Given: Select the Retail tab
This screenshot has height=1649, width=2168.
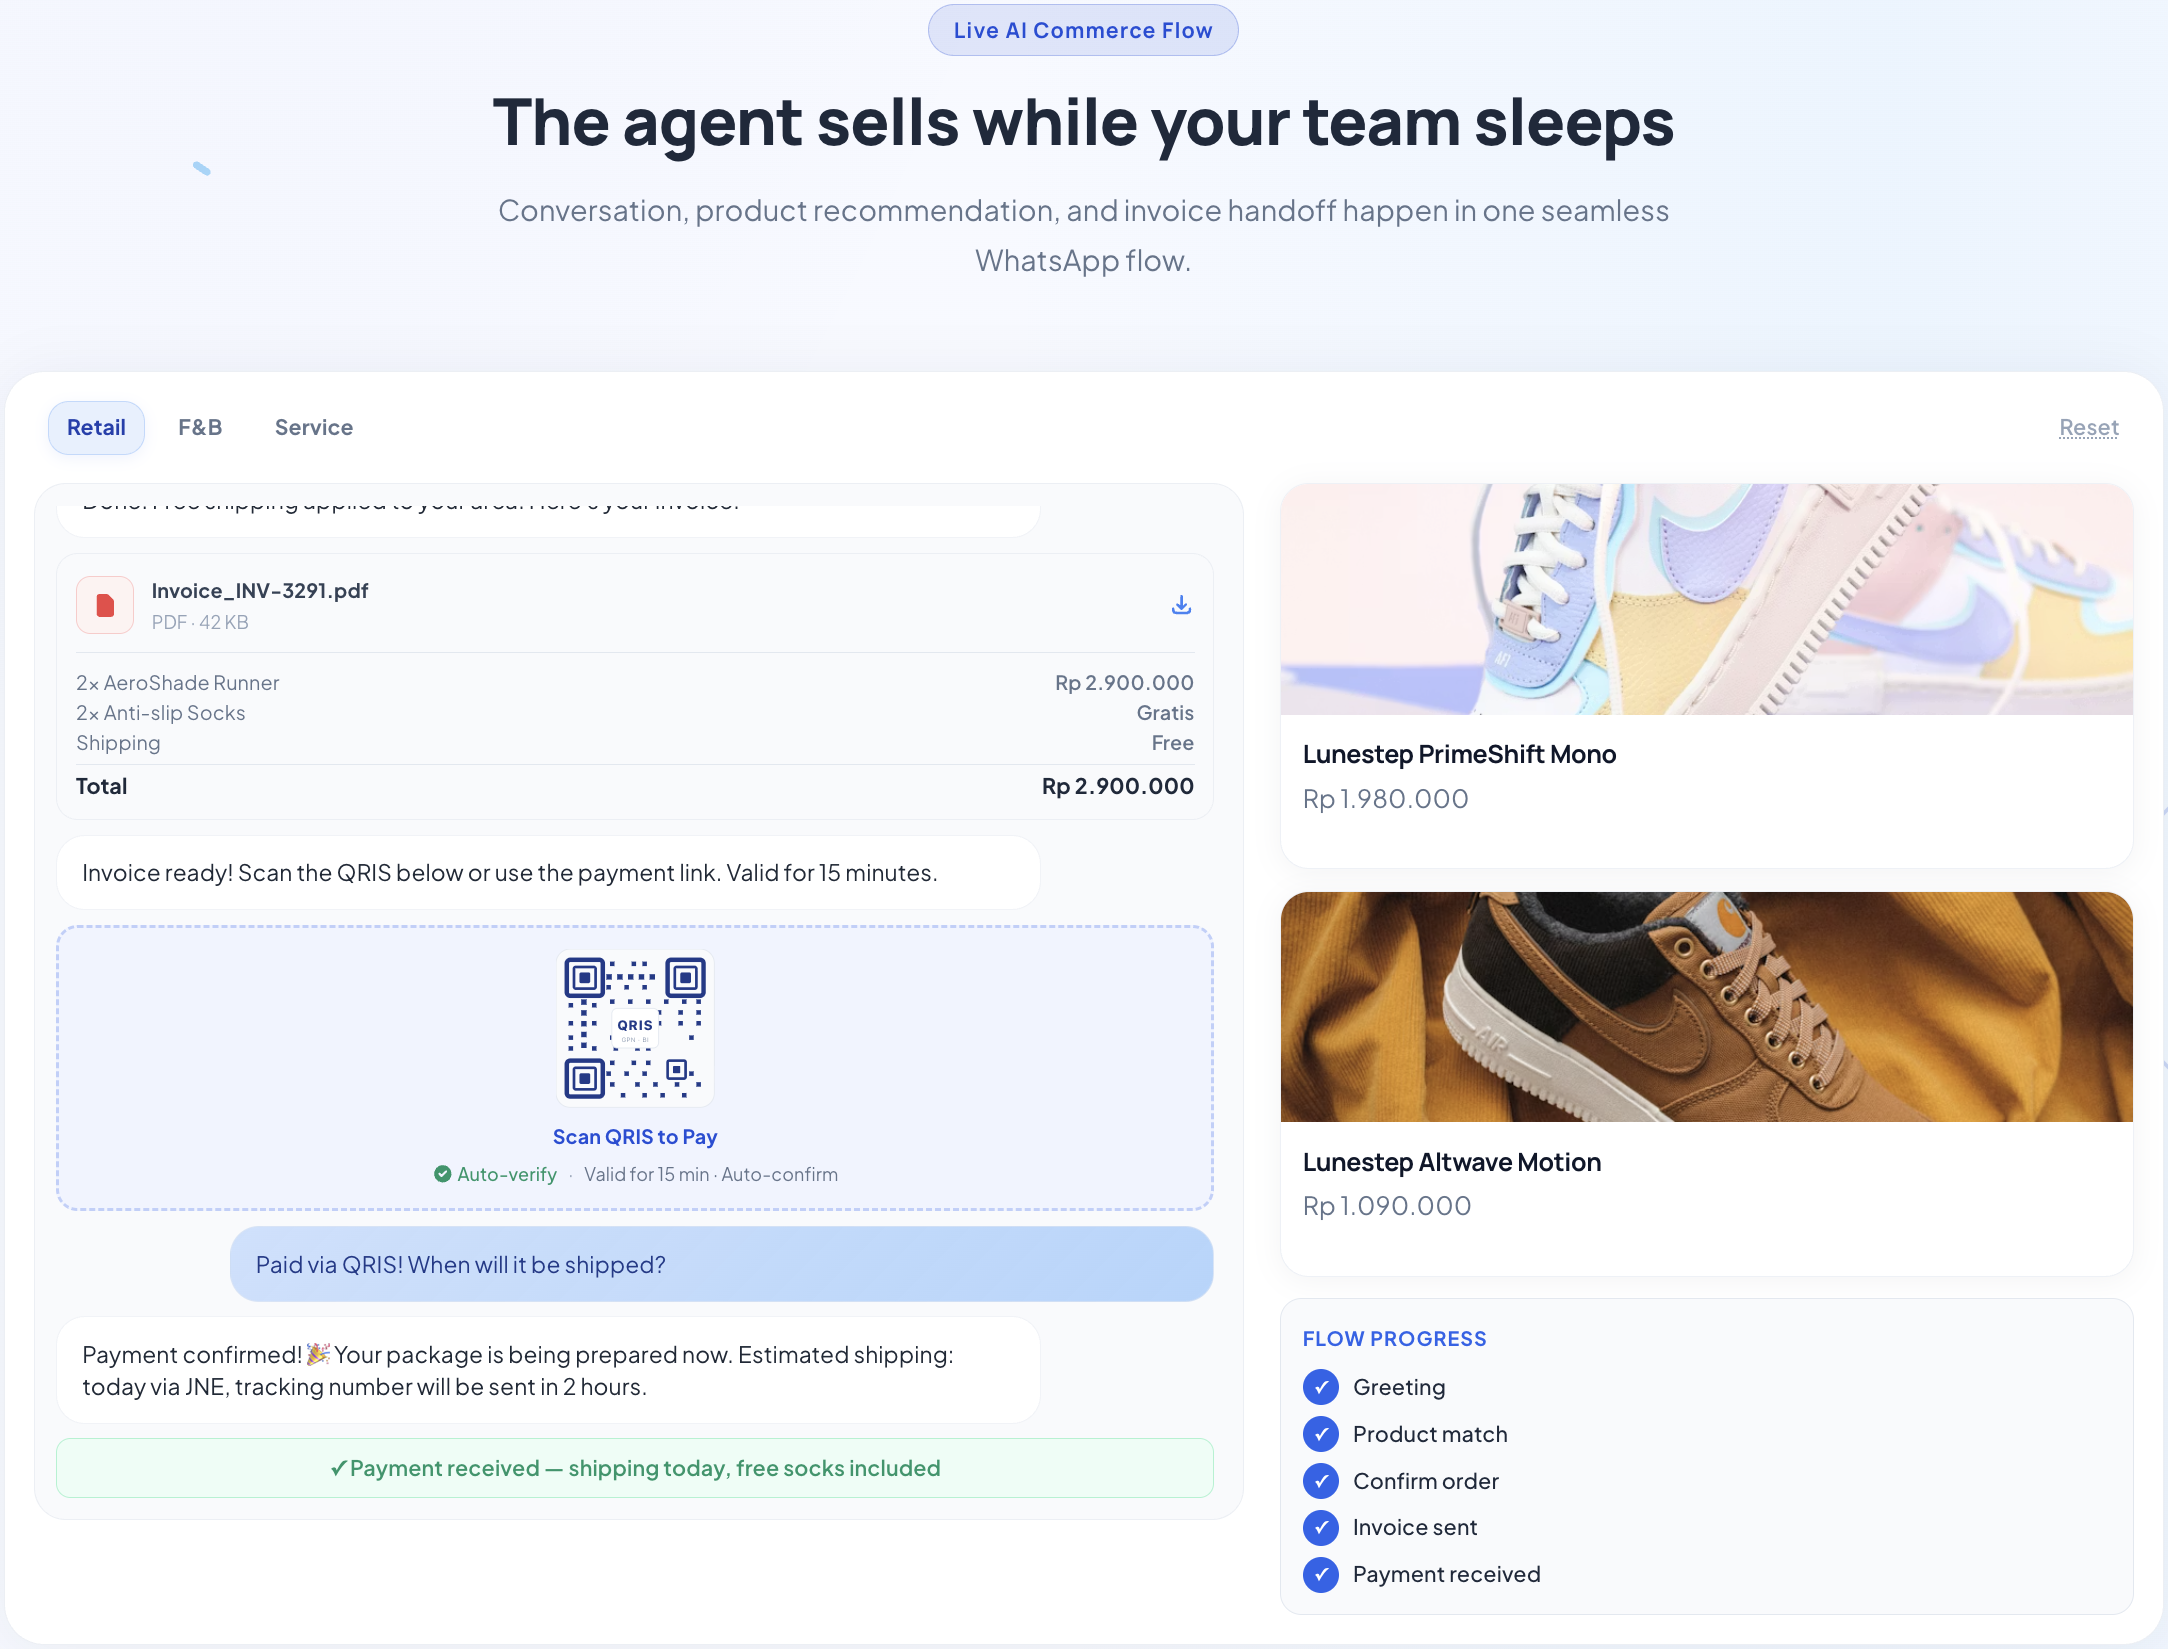Looking at the screenshot, I should coord(96,427).
